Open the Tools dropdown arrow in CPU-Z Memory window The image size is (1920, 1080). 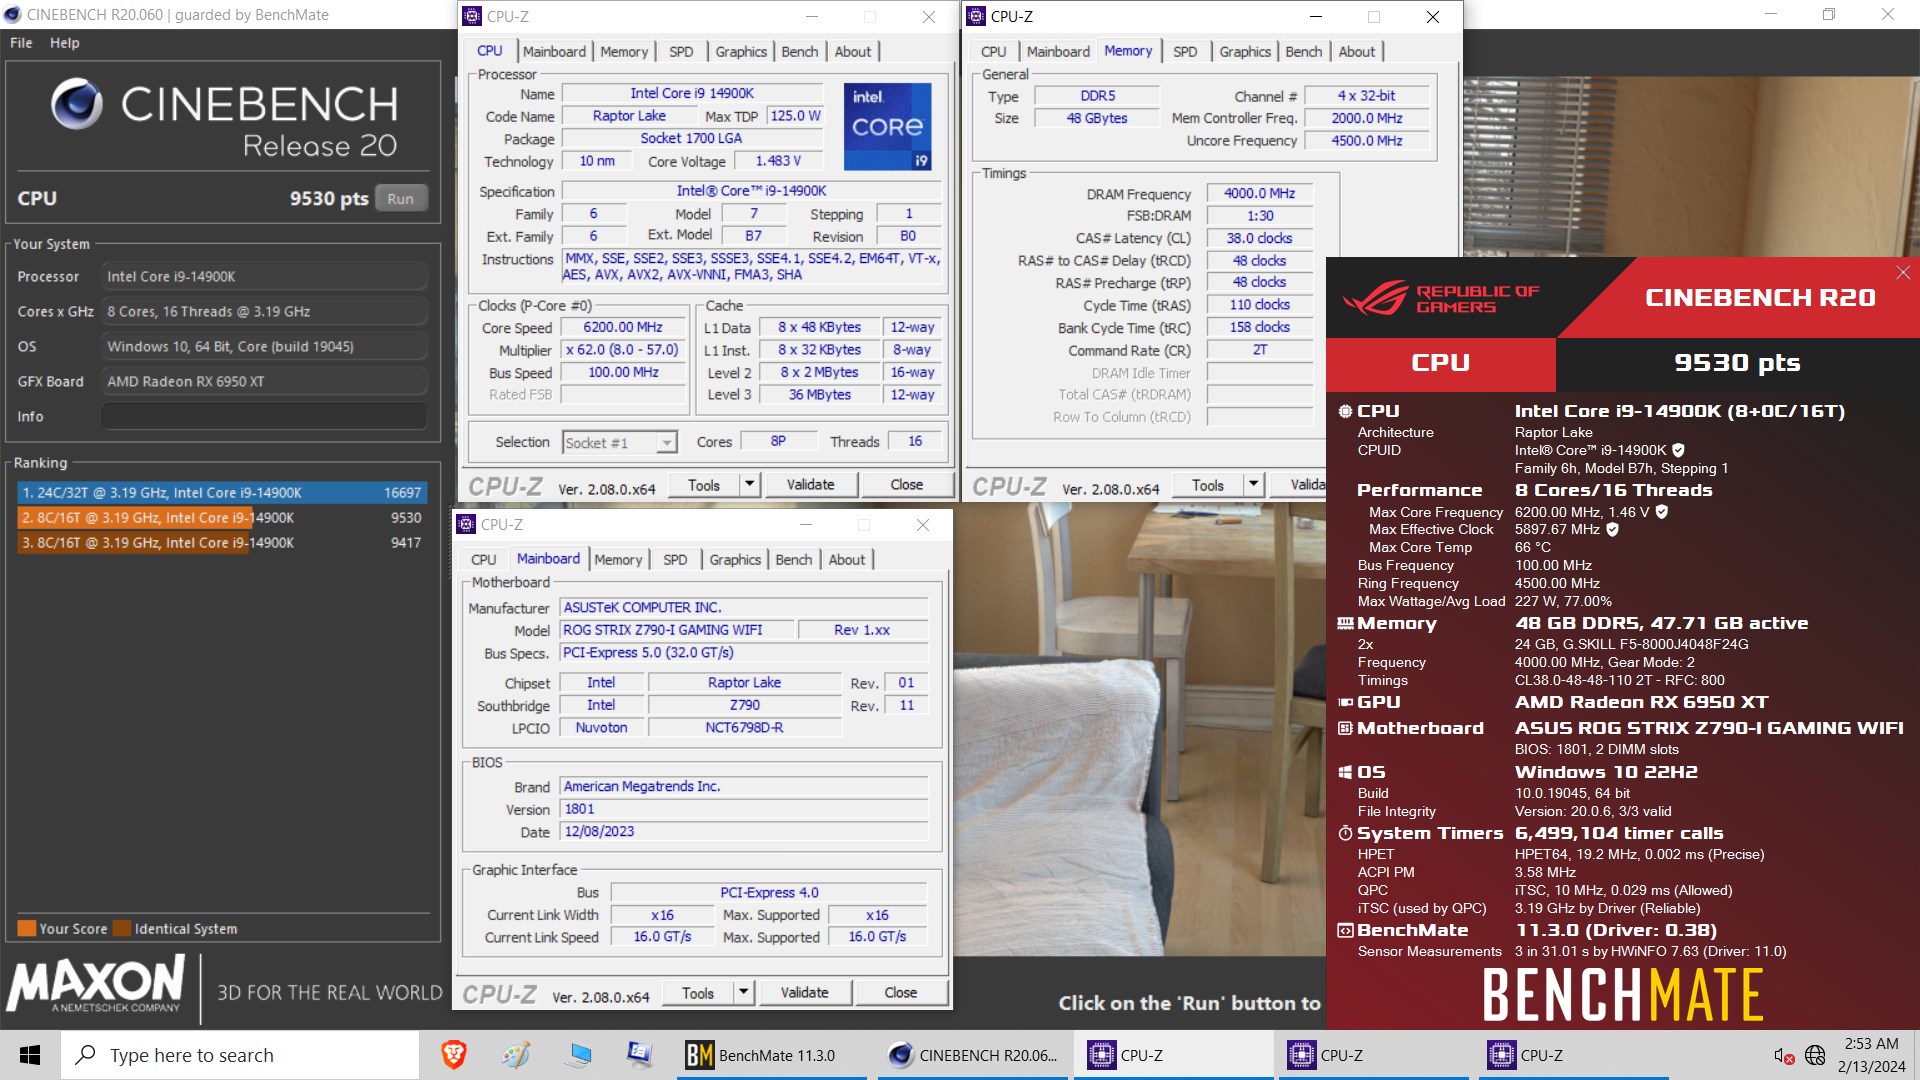click(1253, 485)
